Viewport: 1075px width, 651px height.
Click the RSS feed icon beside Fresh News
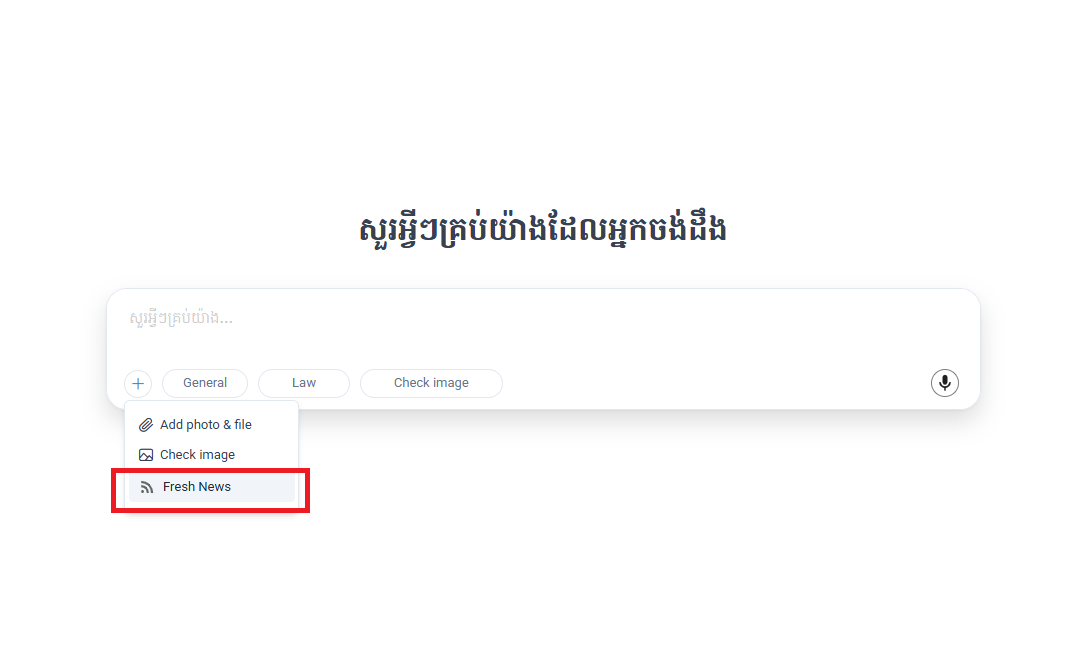[147, 487]
